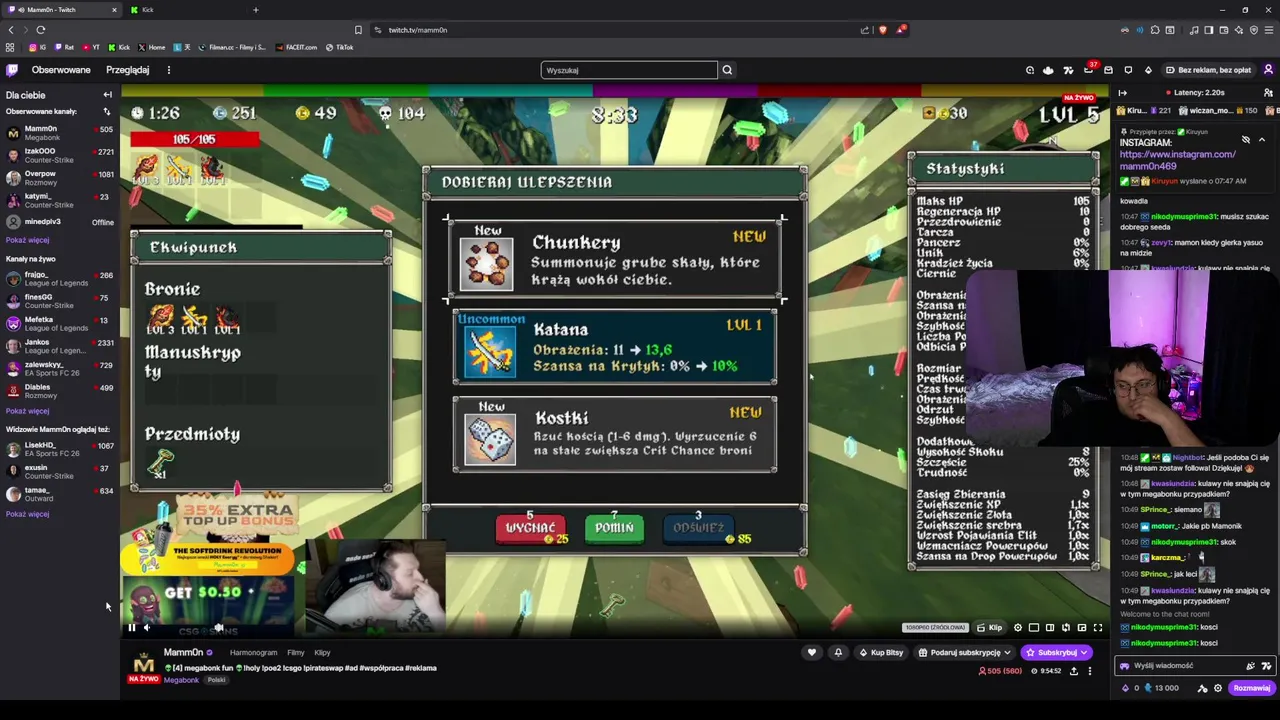Open Jankos channel in sidebar
This screenshot has height=720, width=1280.
point(58,346)
